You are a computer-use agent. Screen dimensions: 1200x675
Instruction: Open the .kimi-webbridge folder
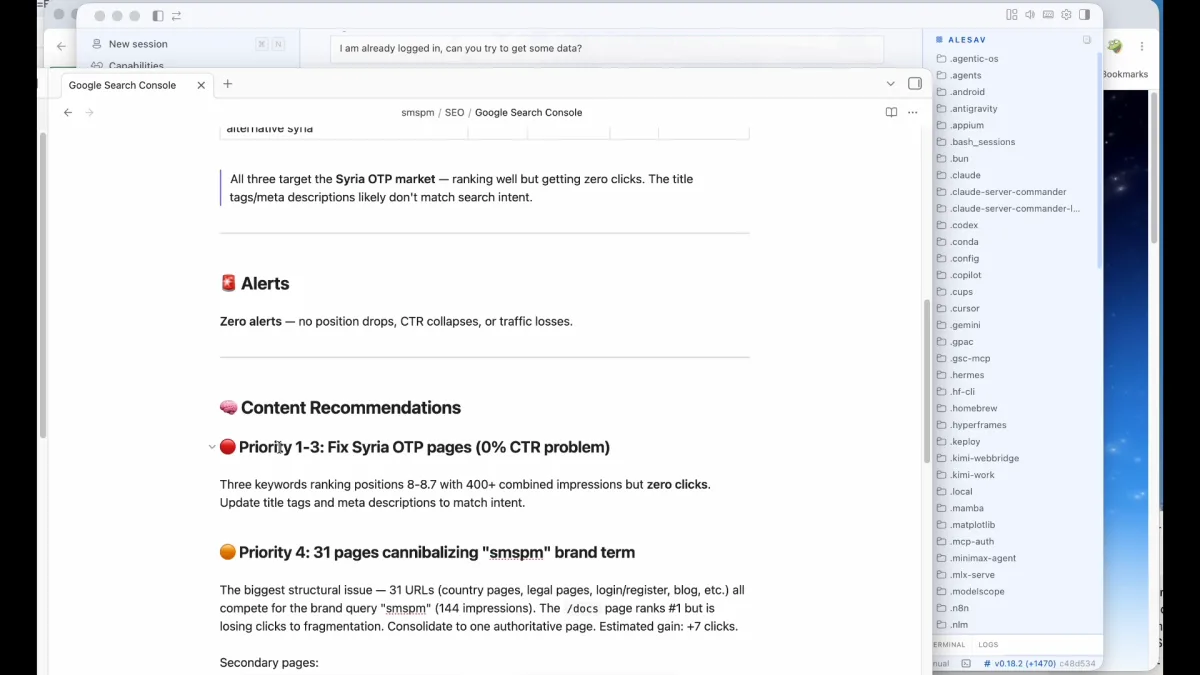(984, 458)
